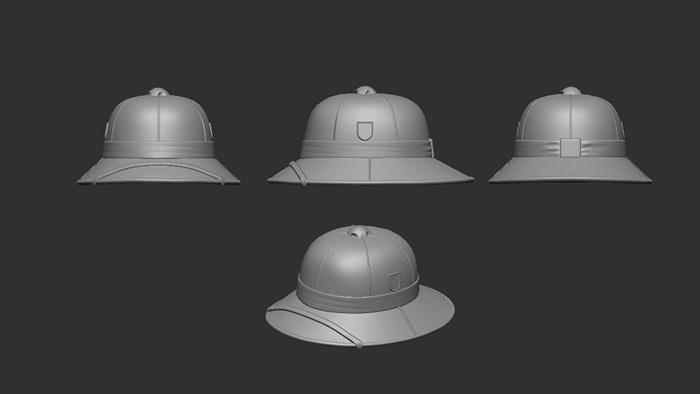Select the square buckle on the rear-view helmet band
This screenshot has width=700, height=394.
tap(570, 148)
